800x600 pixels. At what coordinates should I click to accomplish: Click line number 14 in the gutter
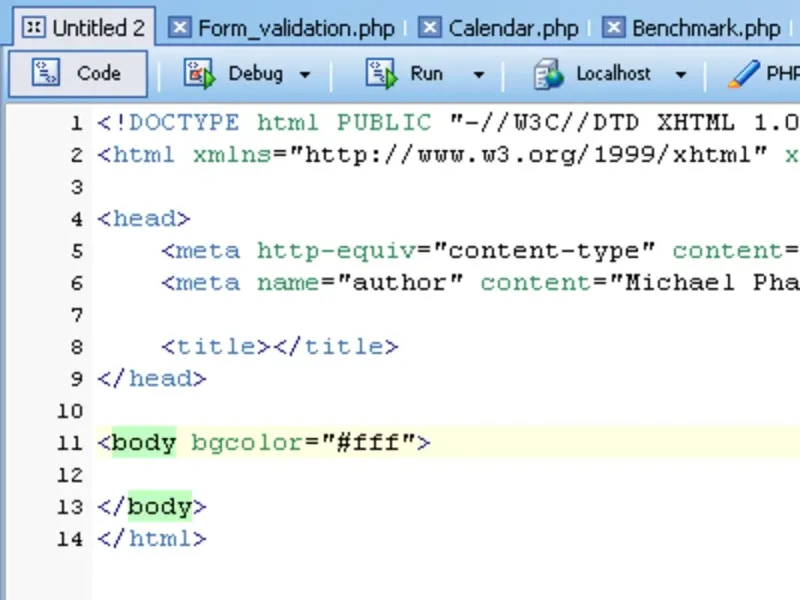tap(70, 539)
